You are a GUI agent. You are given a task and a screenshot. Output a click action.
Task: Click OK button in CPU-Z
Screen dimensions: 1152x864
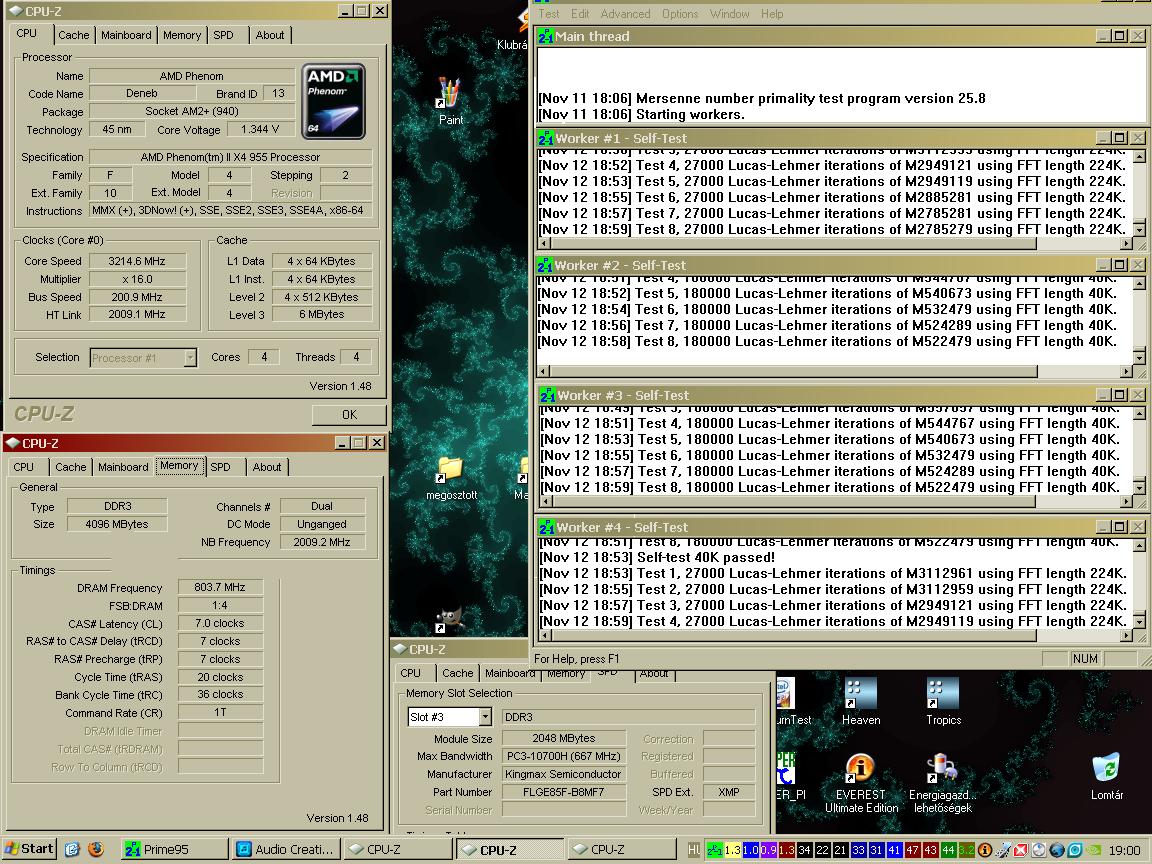coord(349,414)
